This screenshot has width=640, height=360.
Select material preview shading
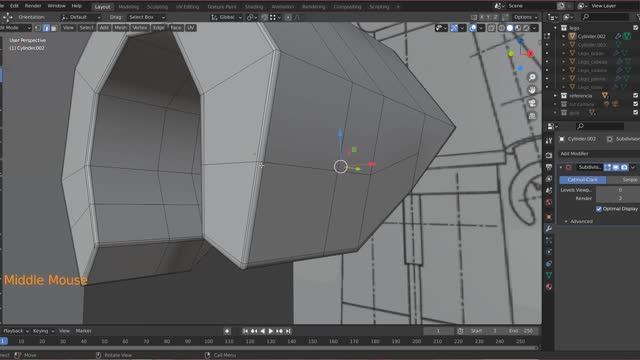point(518,28)
